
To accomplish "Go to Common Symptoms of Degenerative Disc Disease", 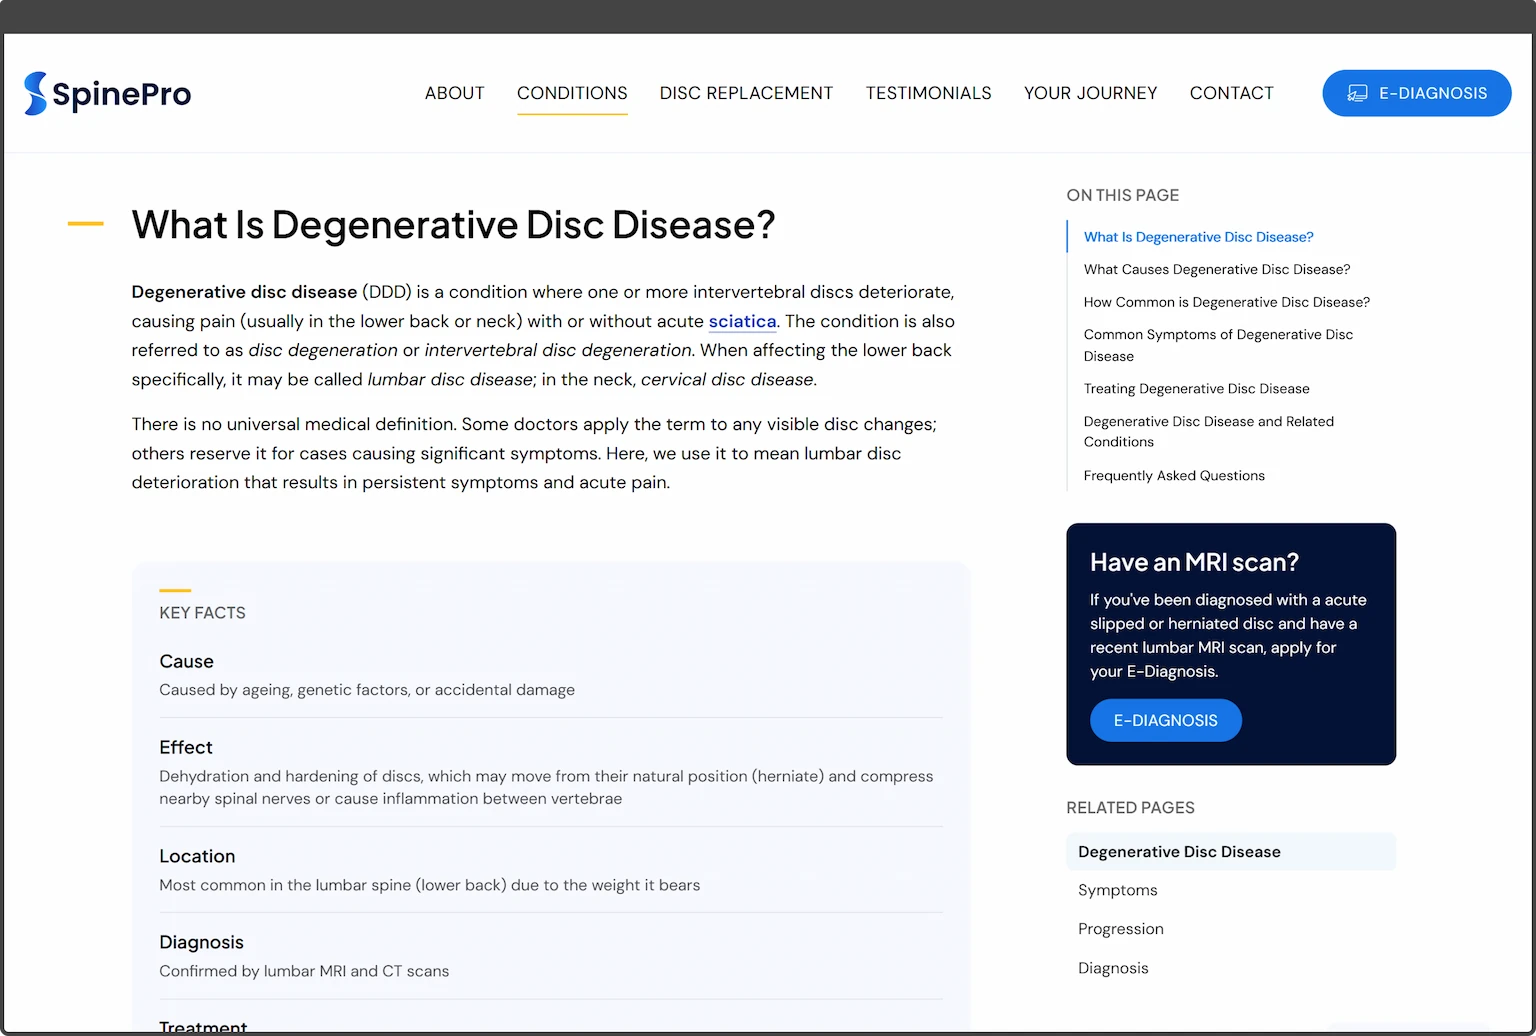I will point(1217,345).
